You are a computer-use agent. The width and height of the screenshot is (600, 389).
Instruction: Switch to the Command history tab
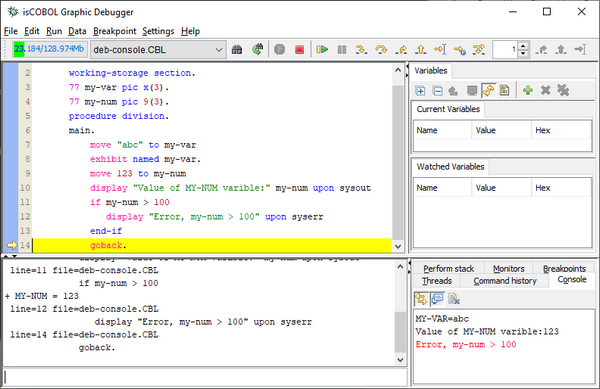coord(505,281)
